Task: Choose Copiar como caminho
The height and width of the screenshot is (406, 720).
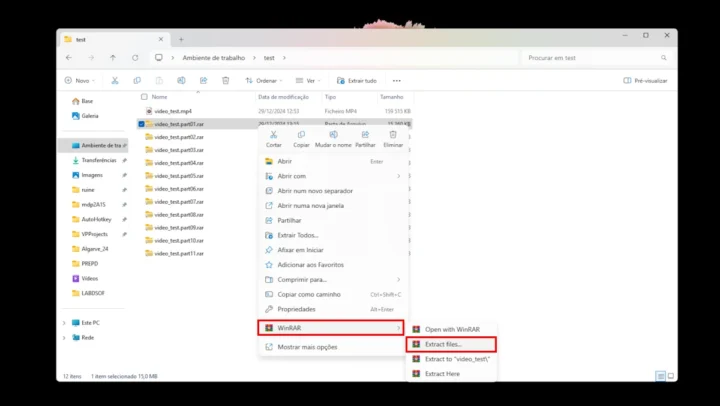Action: [x=332, y=294]
